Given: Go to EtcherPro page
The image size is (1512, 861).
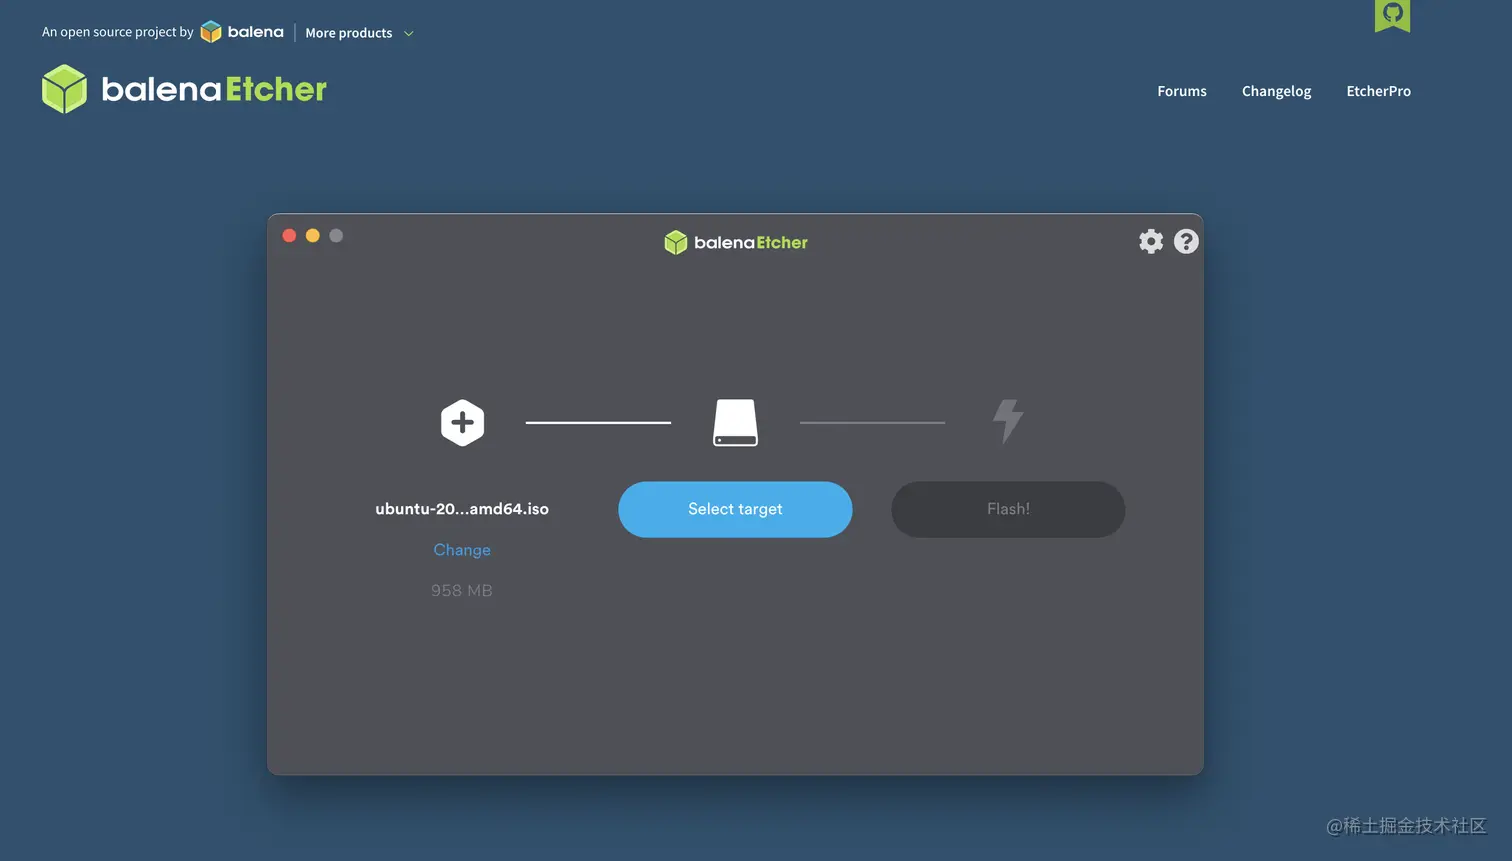Looking at the screenshot, I should (x=1378, y=91).
